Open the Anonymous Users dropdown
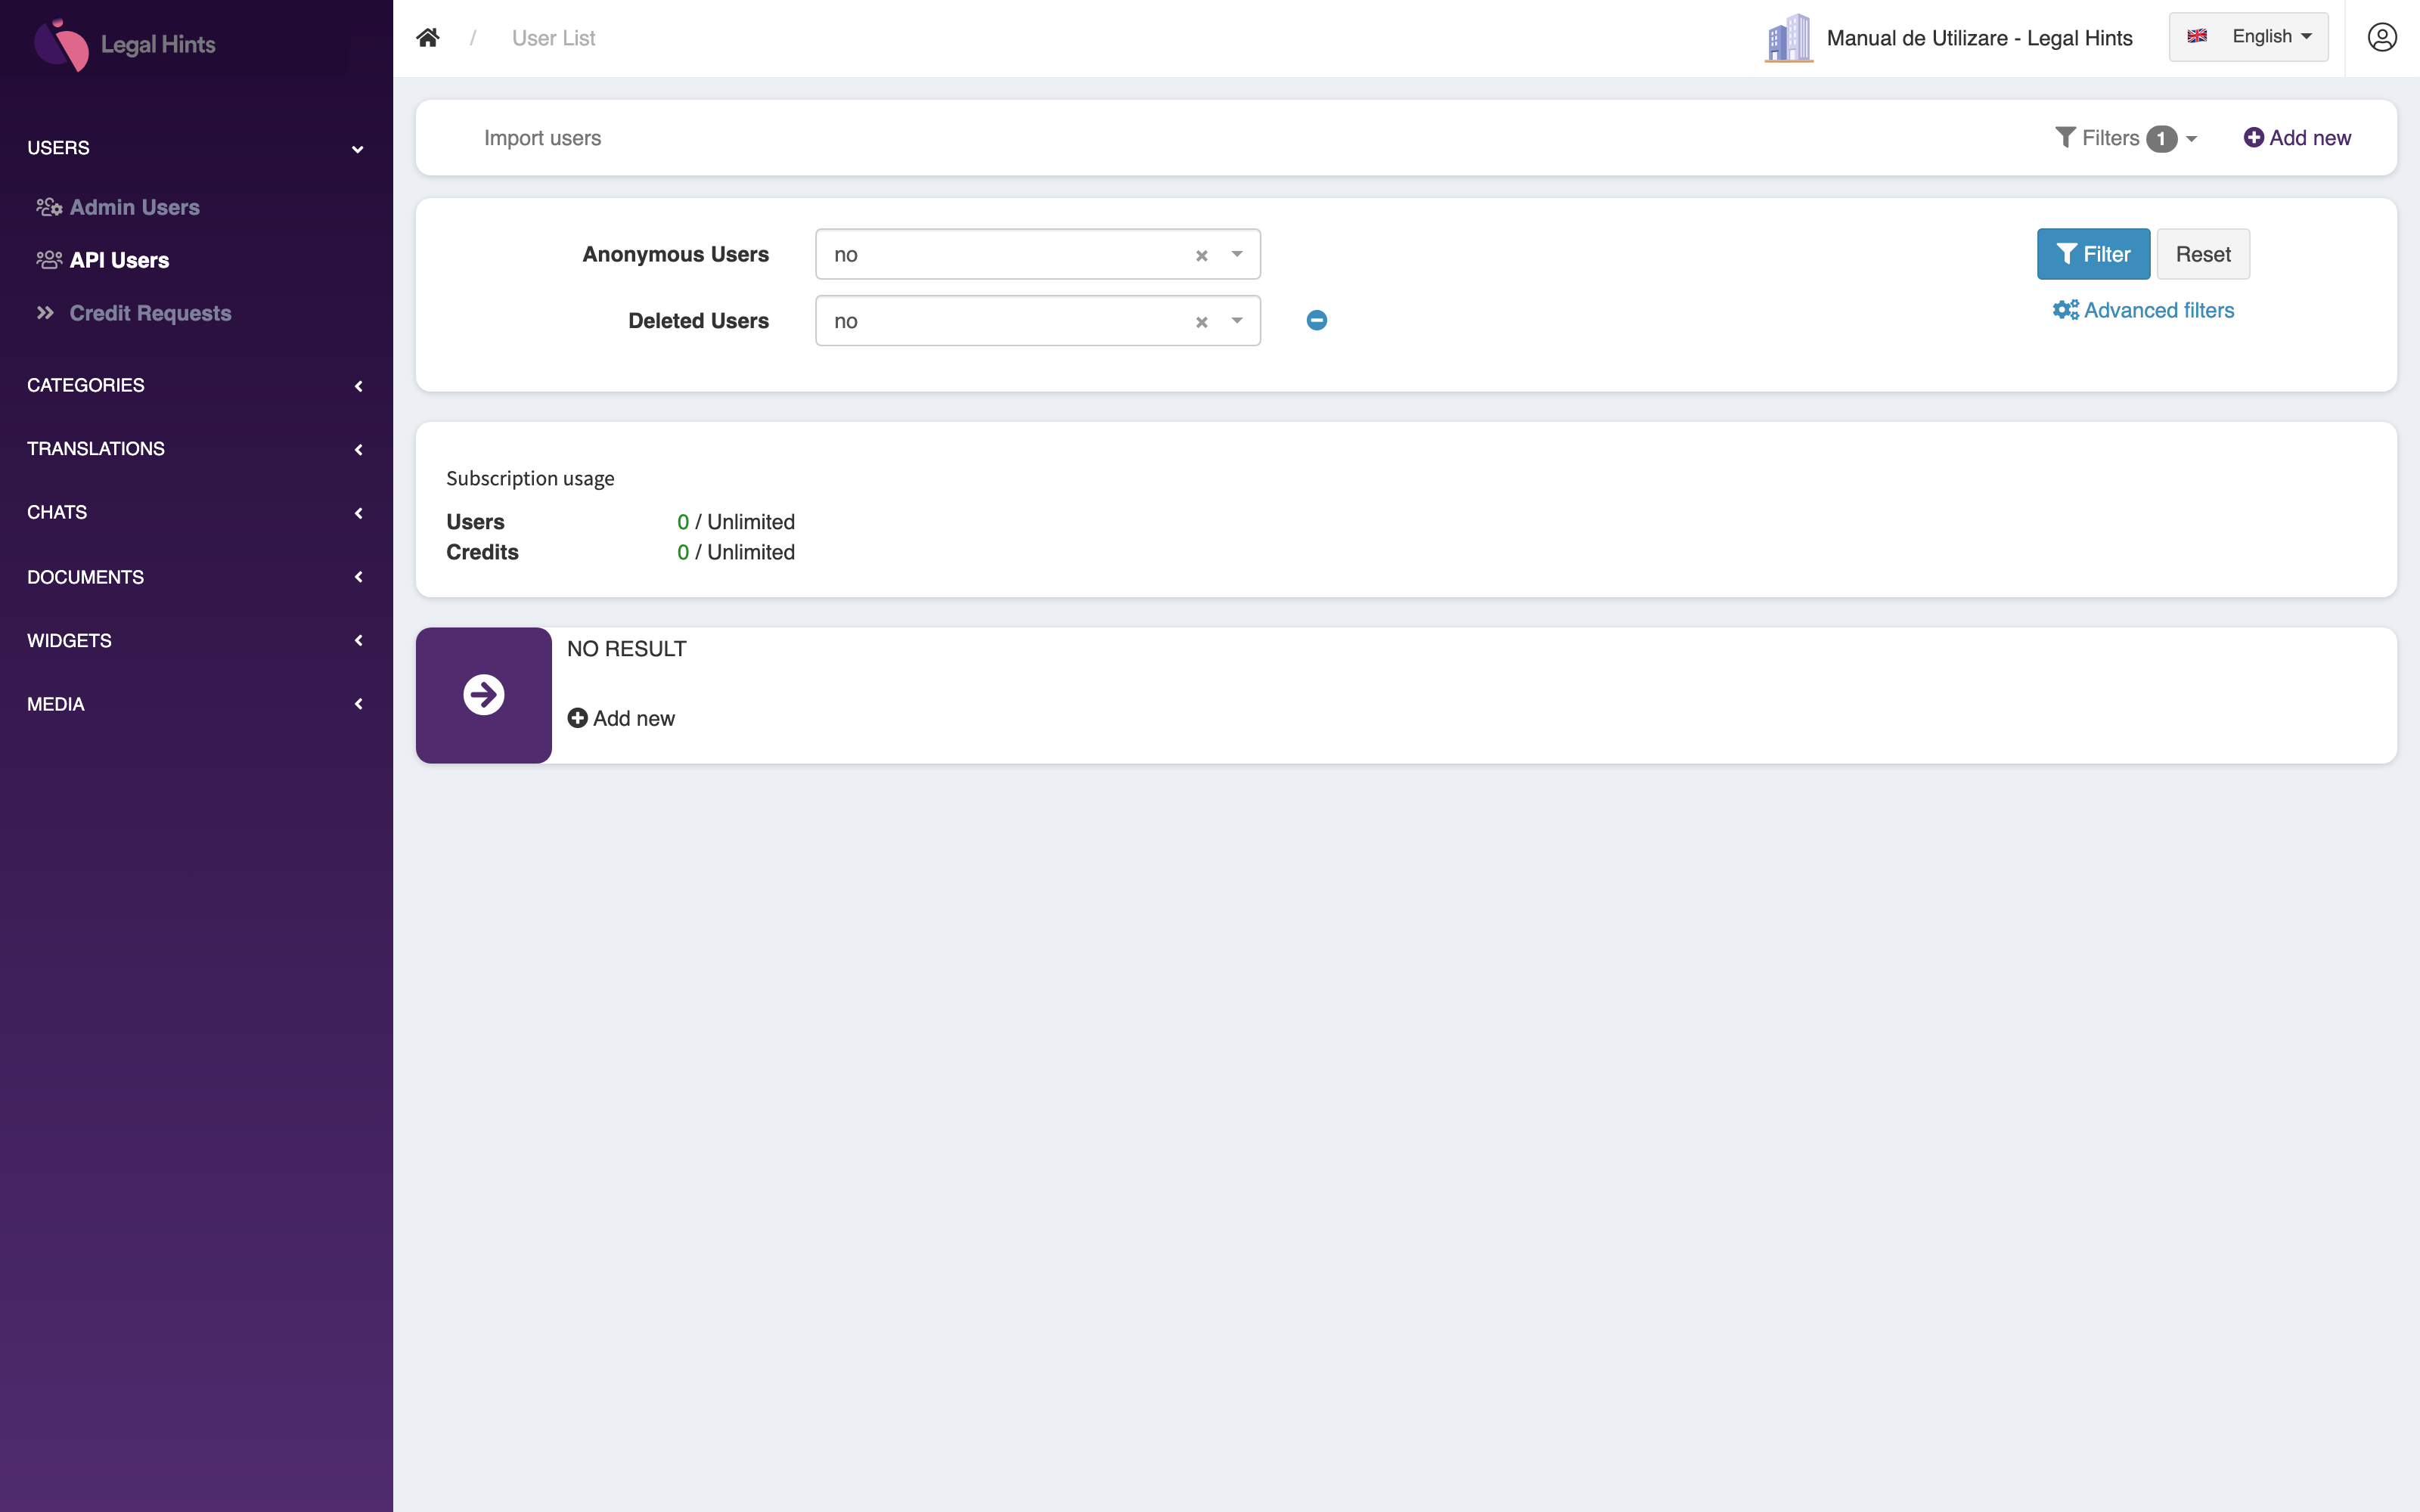The image size is (2420, 1512). [x=1038, y=254]
